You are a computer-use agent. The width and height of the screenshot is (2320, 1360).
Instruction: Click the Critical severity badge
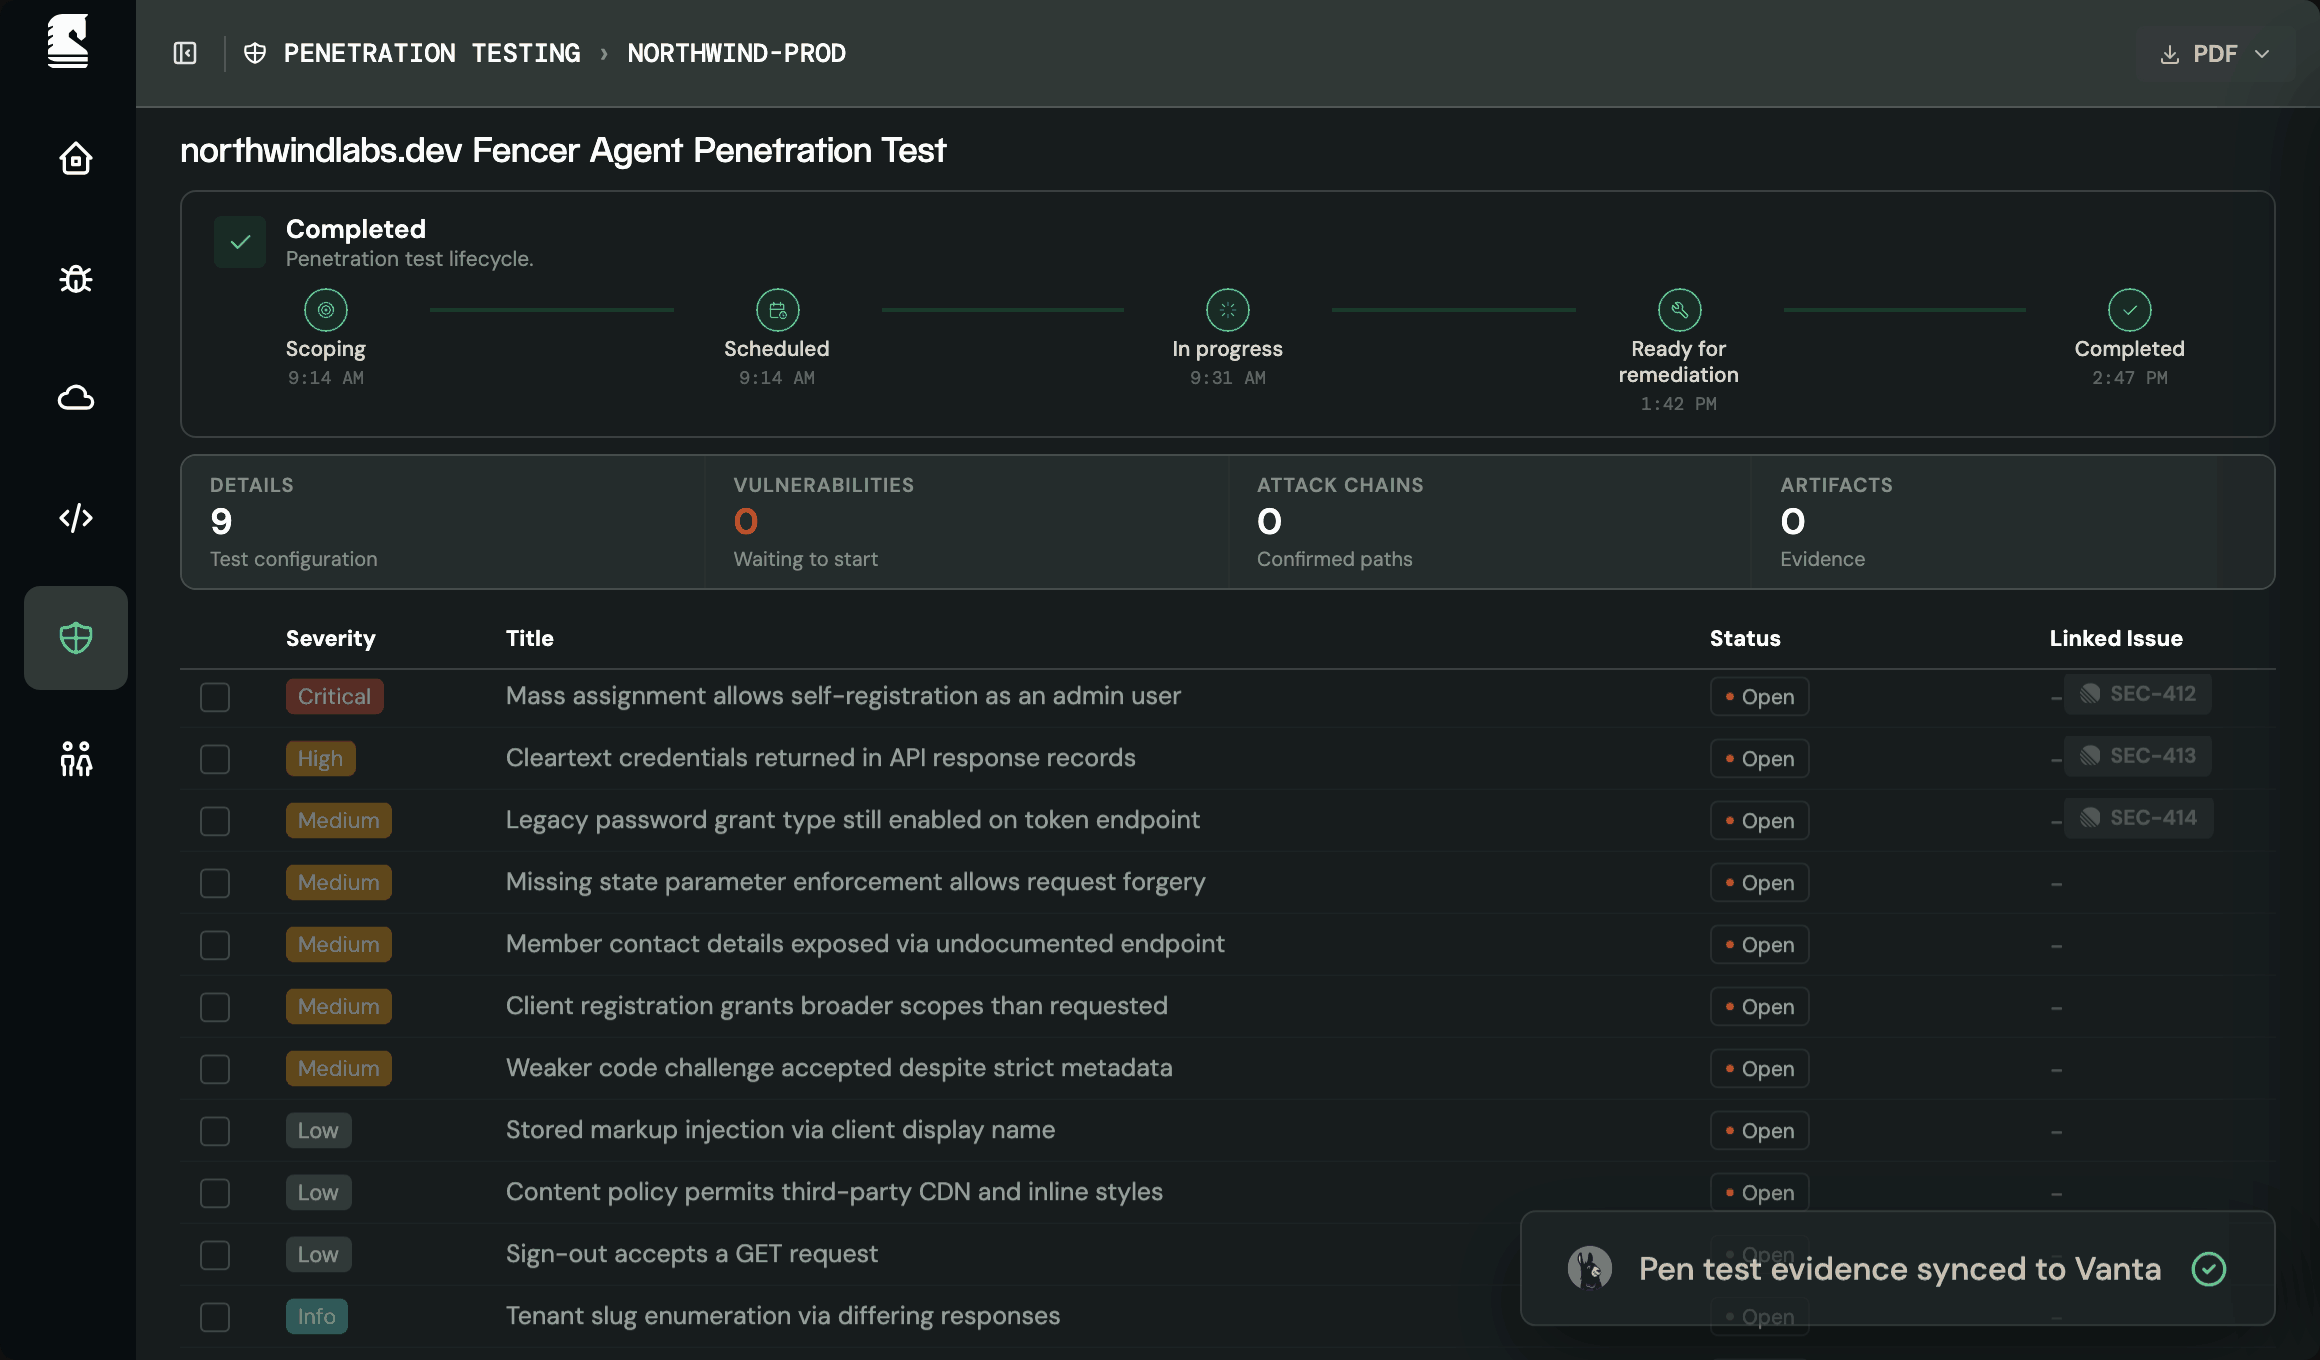(x=334, y=696)
